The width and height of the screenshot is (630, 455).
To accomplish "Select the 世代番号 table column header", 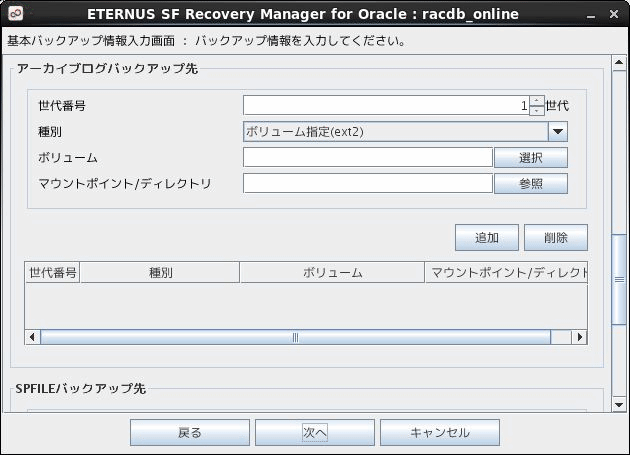I will (x=53, y=273).
